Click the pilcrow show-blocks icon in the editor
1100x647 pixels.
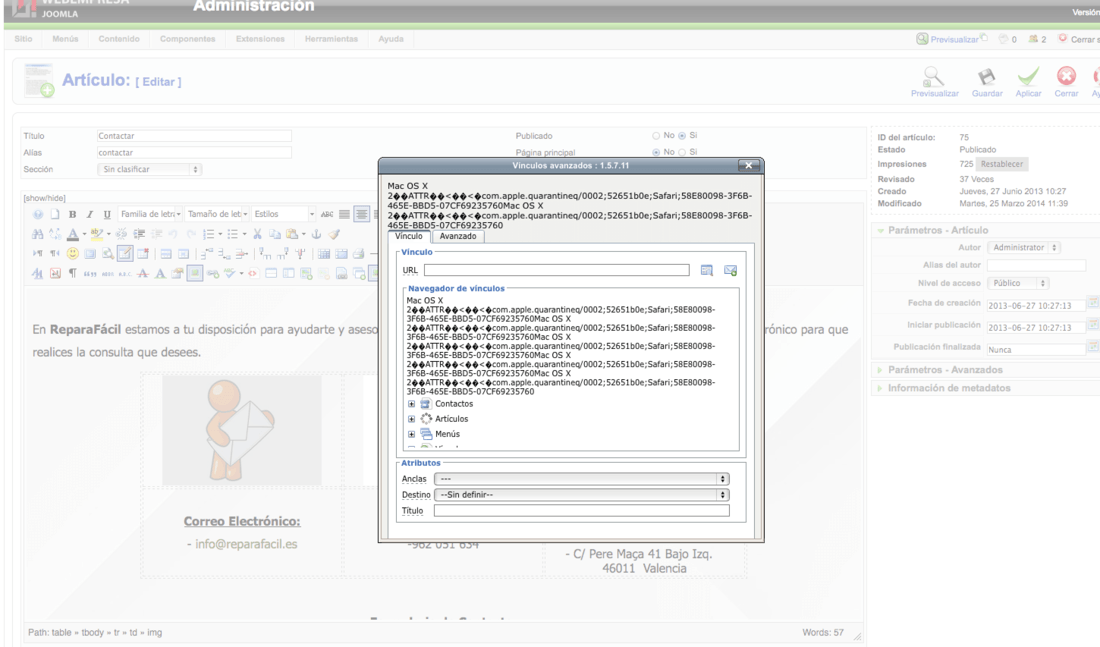pos(72,273)
